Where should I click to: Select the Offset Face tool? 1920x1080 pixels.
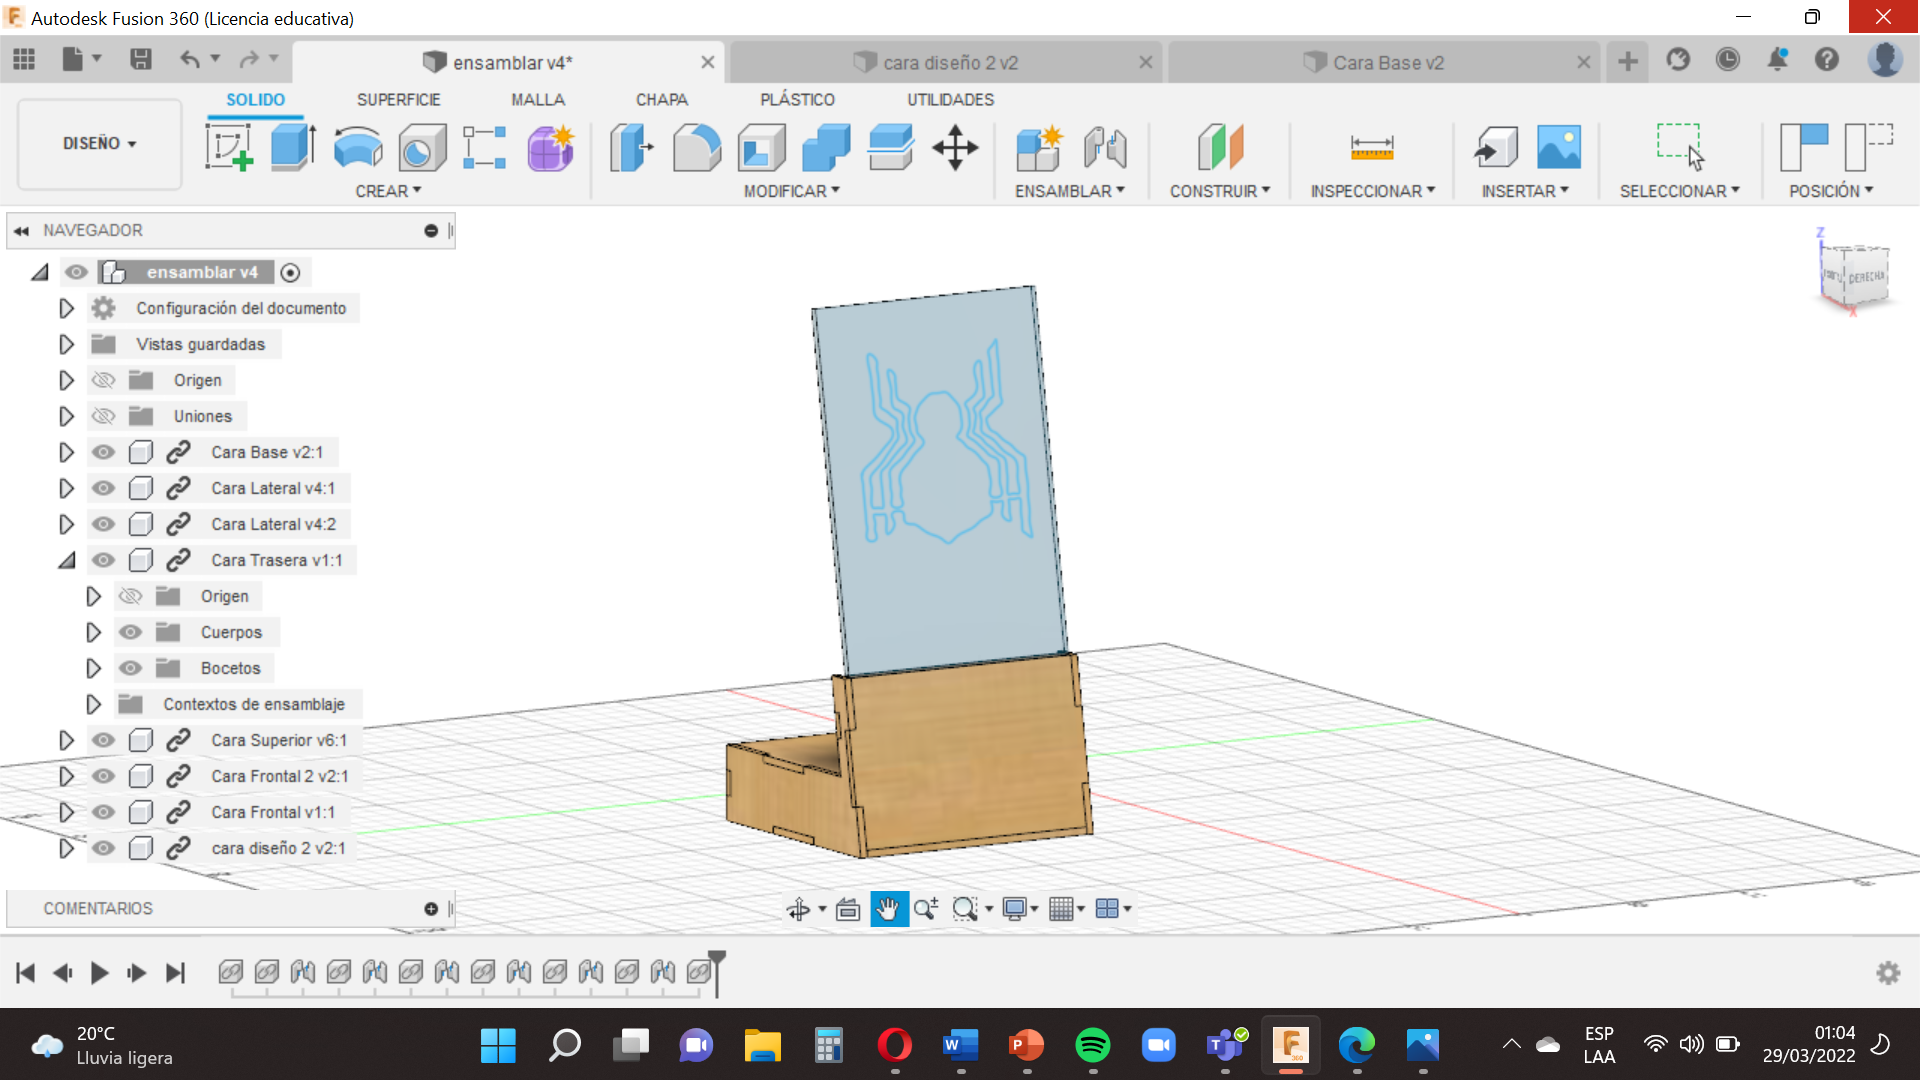[890, 148]
